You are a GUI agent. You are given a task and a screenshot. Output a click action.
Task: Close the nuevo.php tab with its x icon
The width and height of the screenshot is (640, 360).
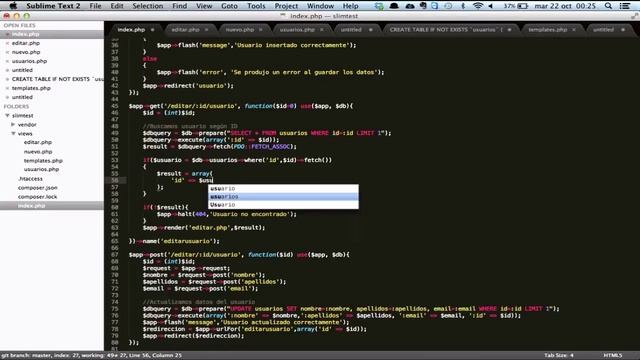[x=260, y=29]
